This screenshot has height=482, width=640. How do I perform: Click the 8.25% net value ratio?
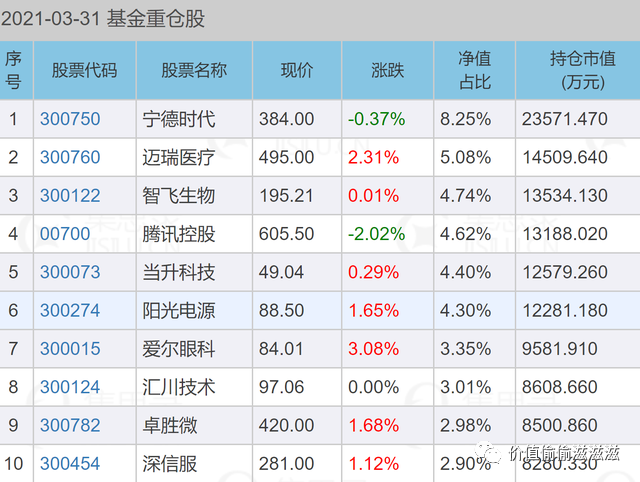coord(465,119)
